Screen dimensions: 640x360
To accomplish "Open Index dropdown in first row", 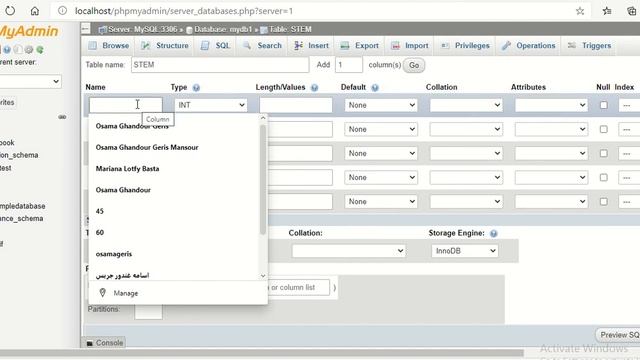I will (629, 105).
